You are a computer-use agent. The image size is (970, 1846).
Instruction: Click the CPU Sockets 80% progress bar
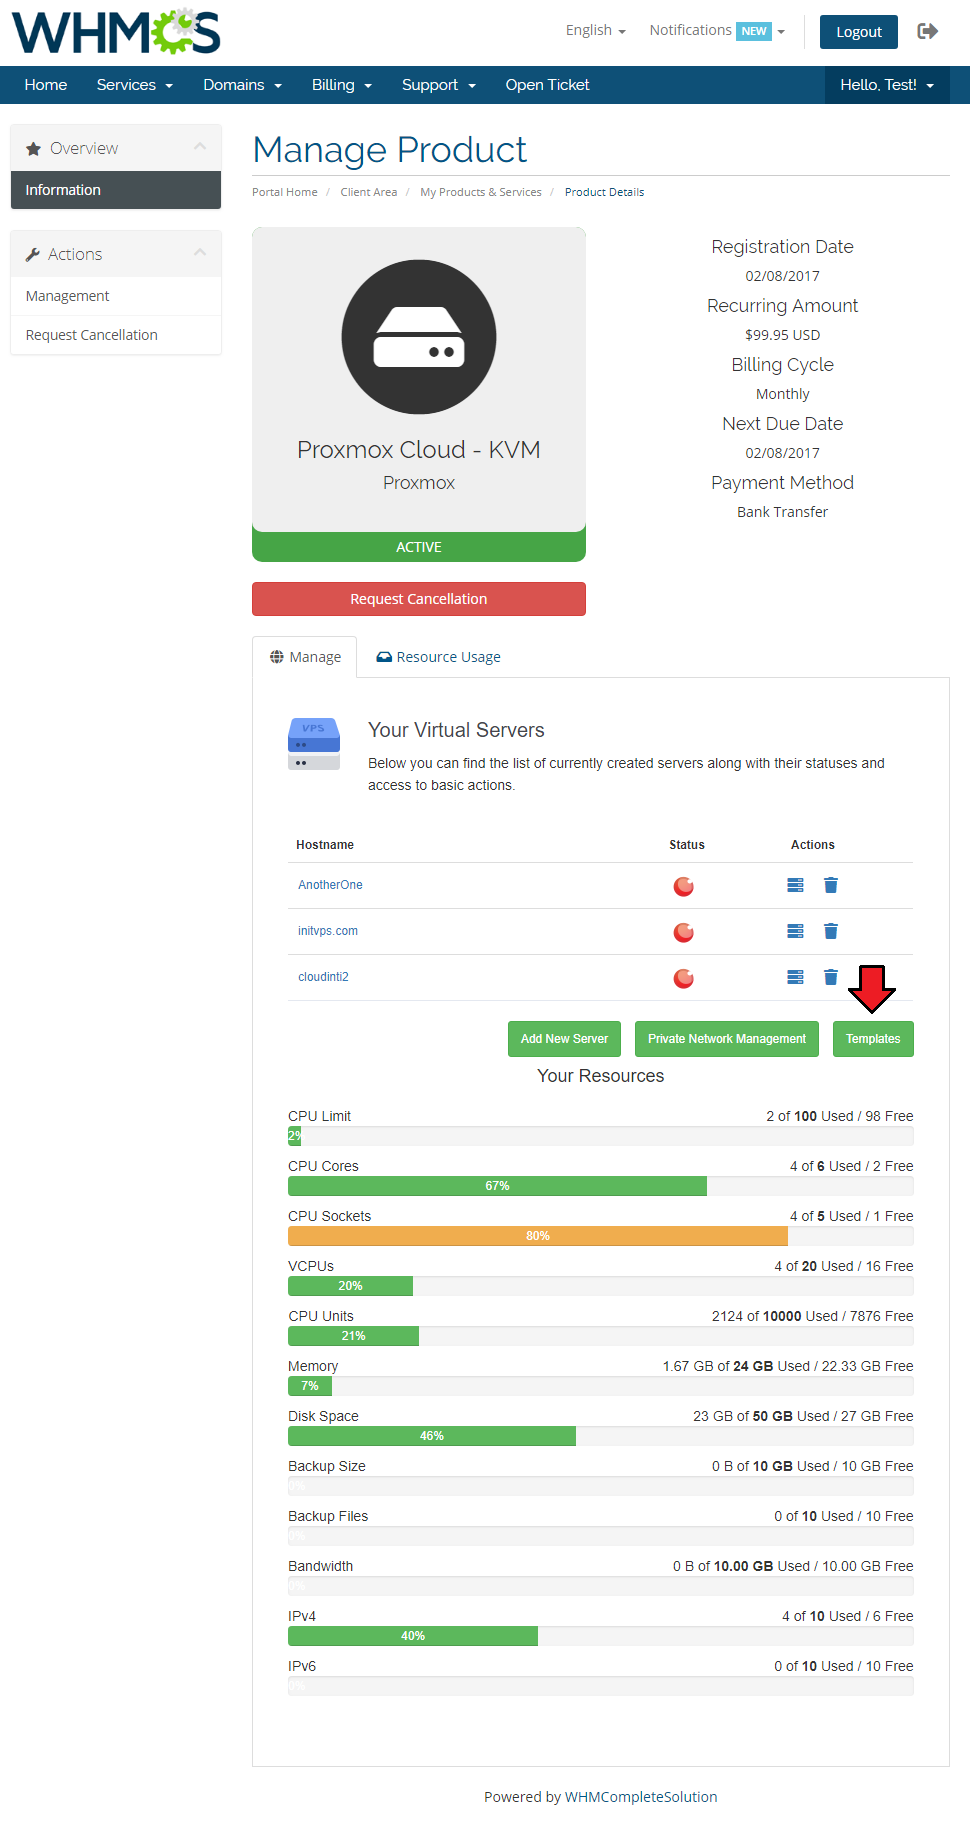pos(538,1236)
